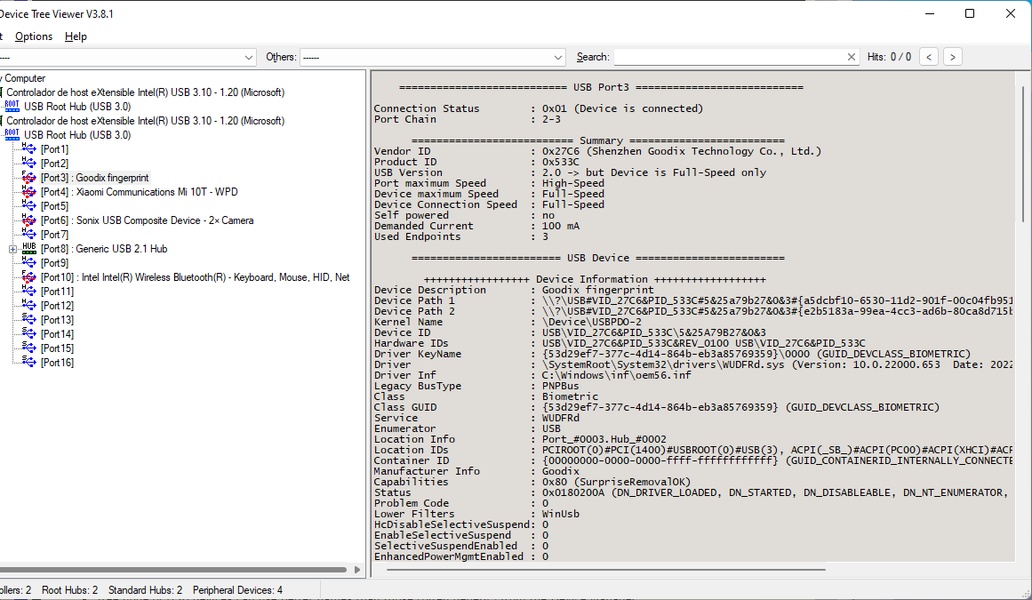Click the second USB Root Hub icon
This screenshot has width=1032, height=600.
click(x=12, y=135)
